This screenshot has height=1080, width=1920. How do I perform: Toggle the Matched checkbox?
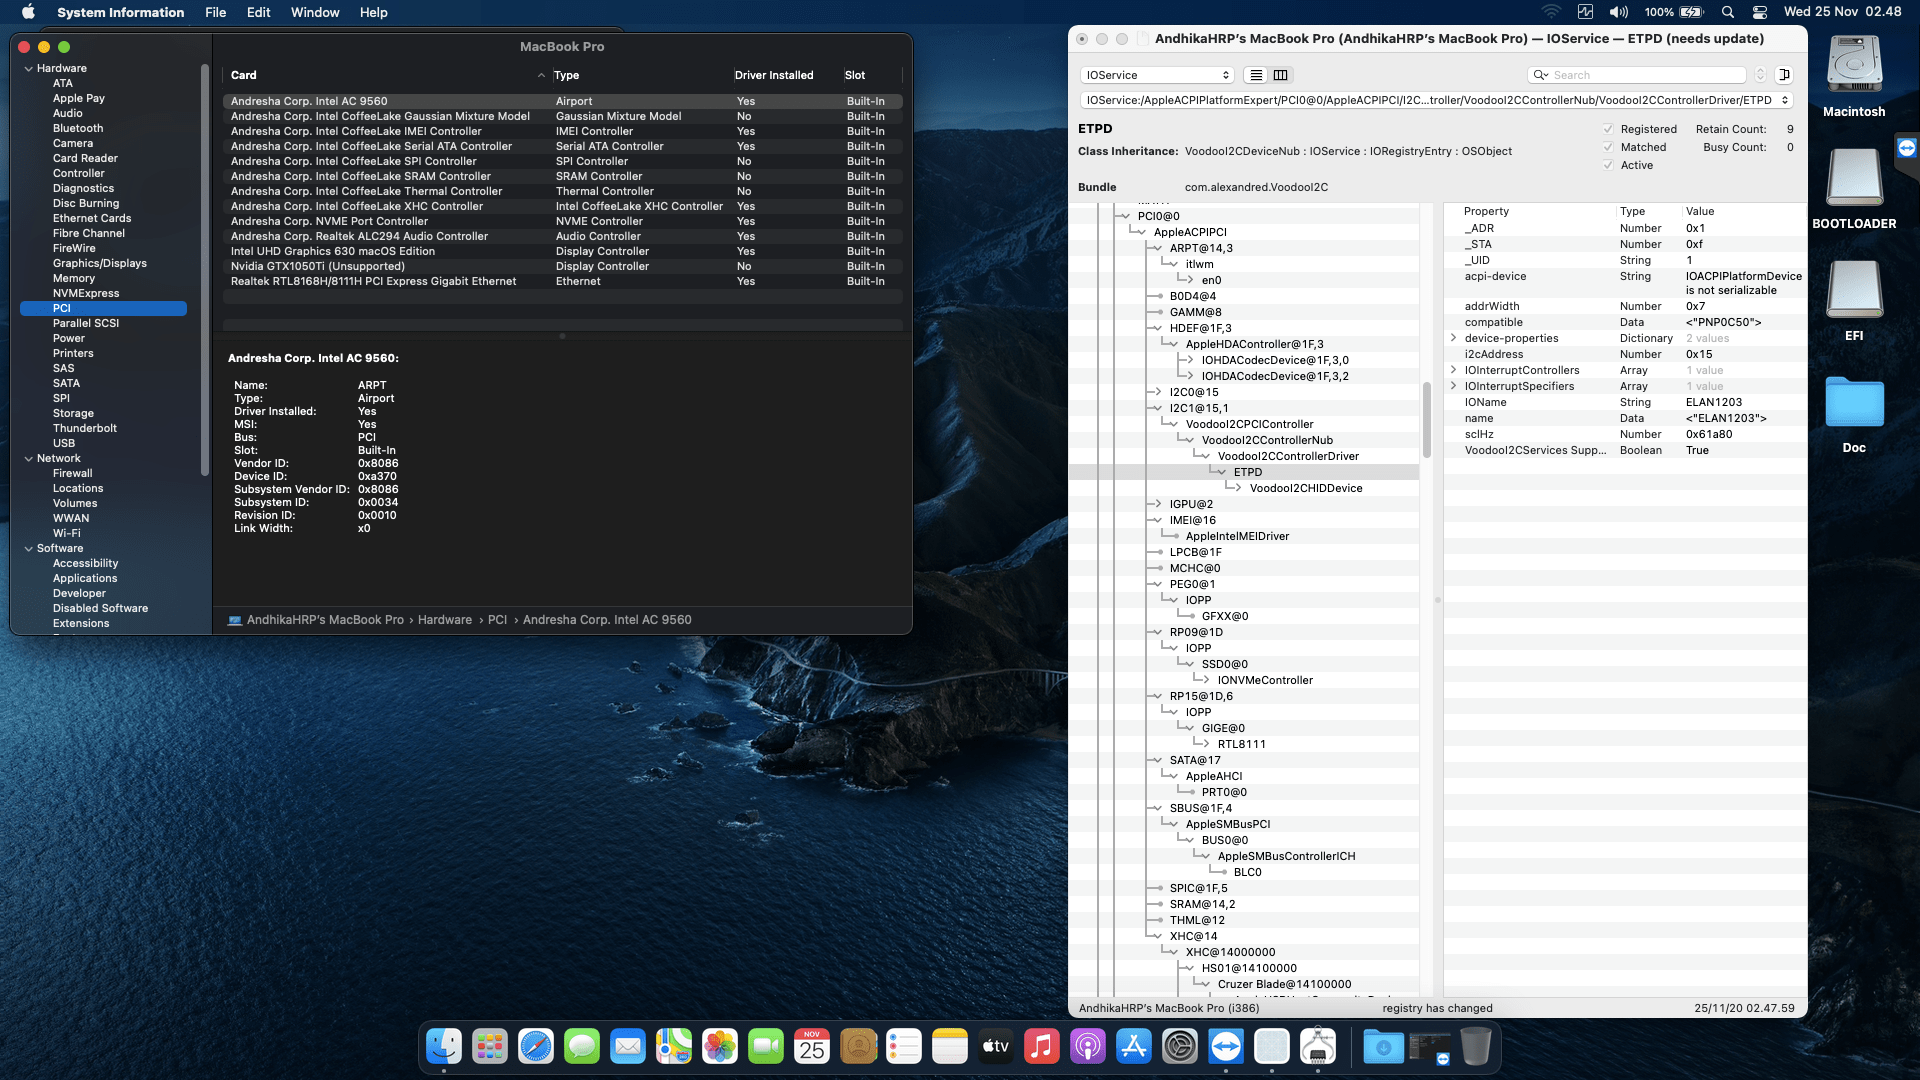(x=1608, y=147)
